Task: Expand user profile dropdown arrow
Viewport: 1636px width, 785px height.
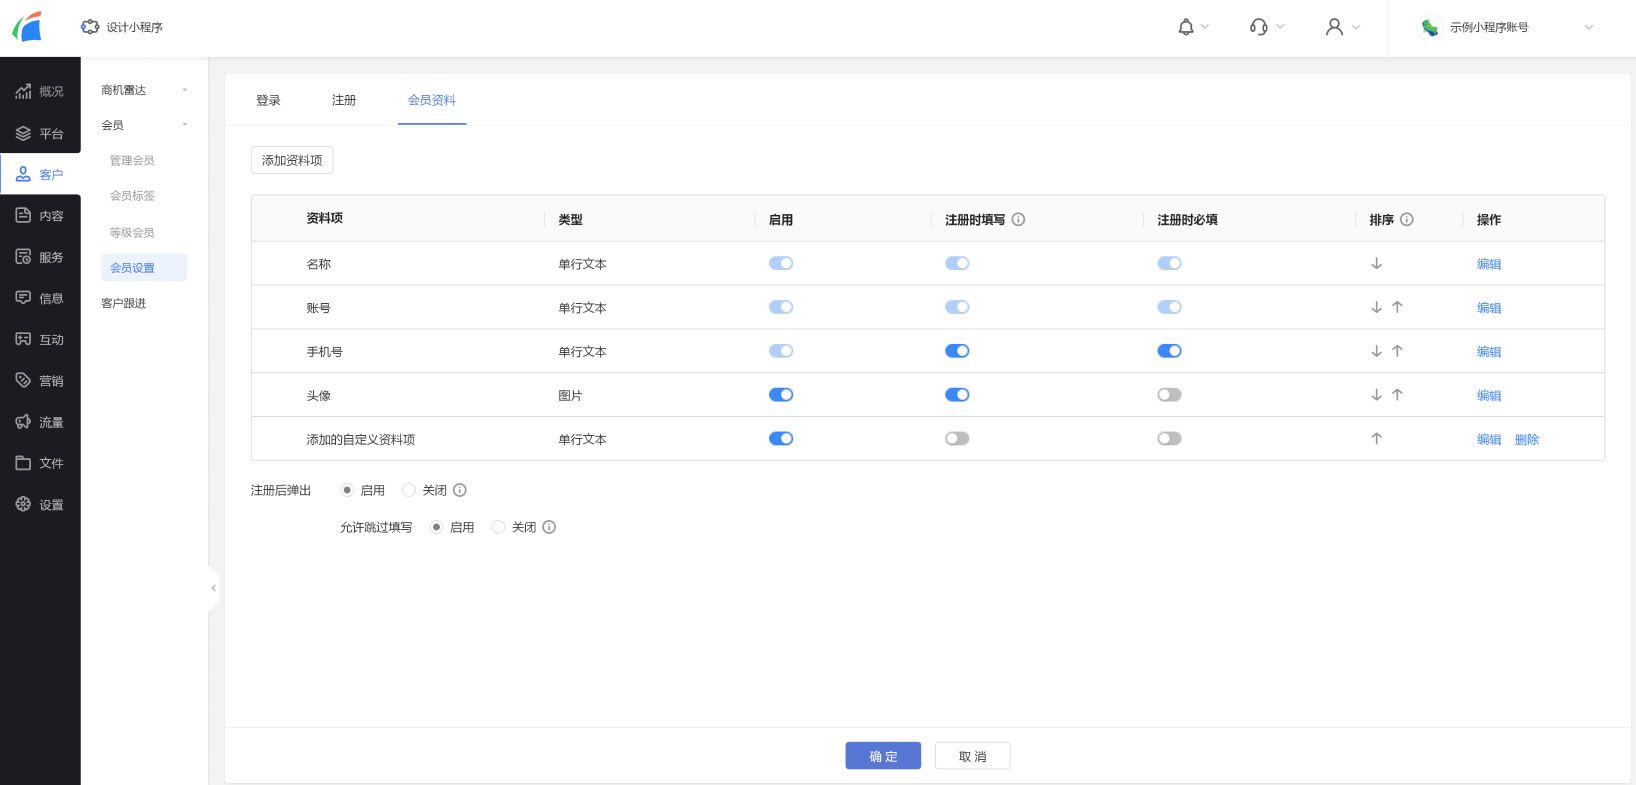Action: click(x=1356, y=27)
